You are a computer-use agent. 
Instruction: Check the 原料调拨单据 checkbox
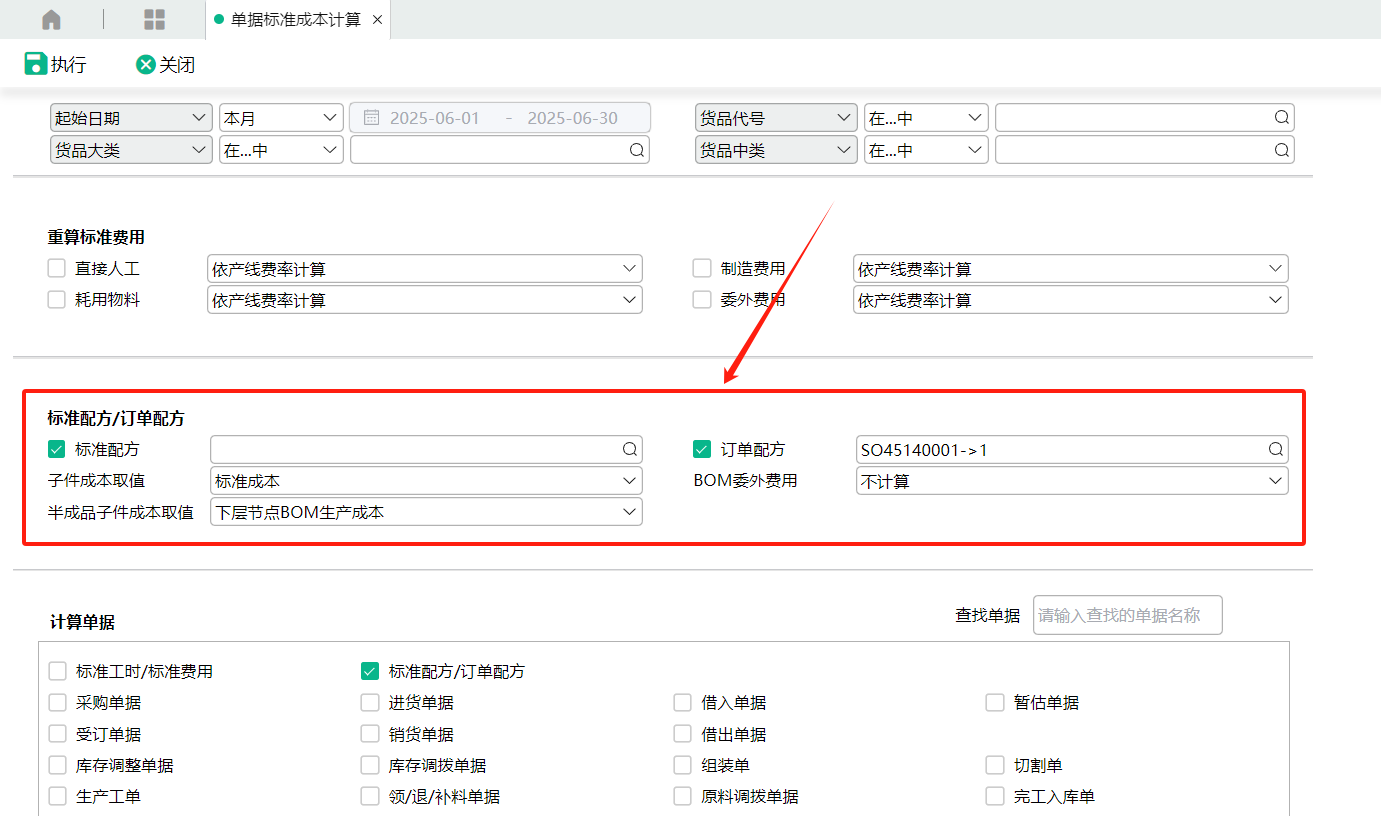[x=682, y=796]
